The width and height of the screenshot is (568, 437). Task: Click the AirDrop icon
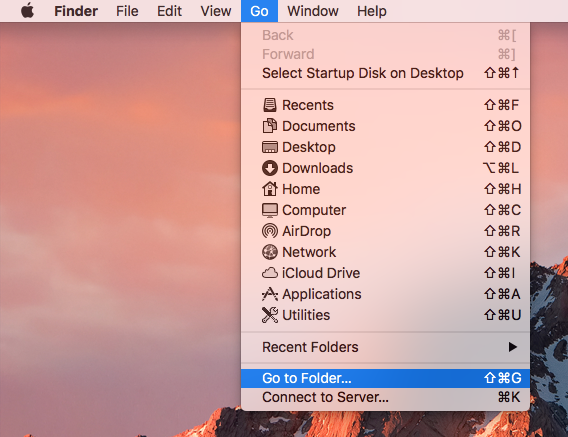coord(270,231)
